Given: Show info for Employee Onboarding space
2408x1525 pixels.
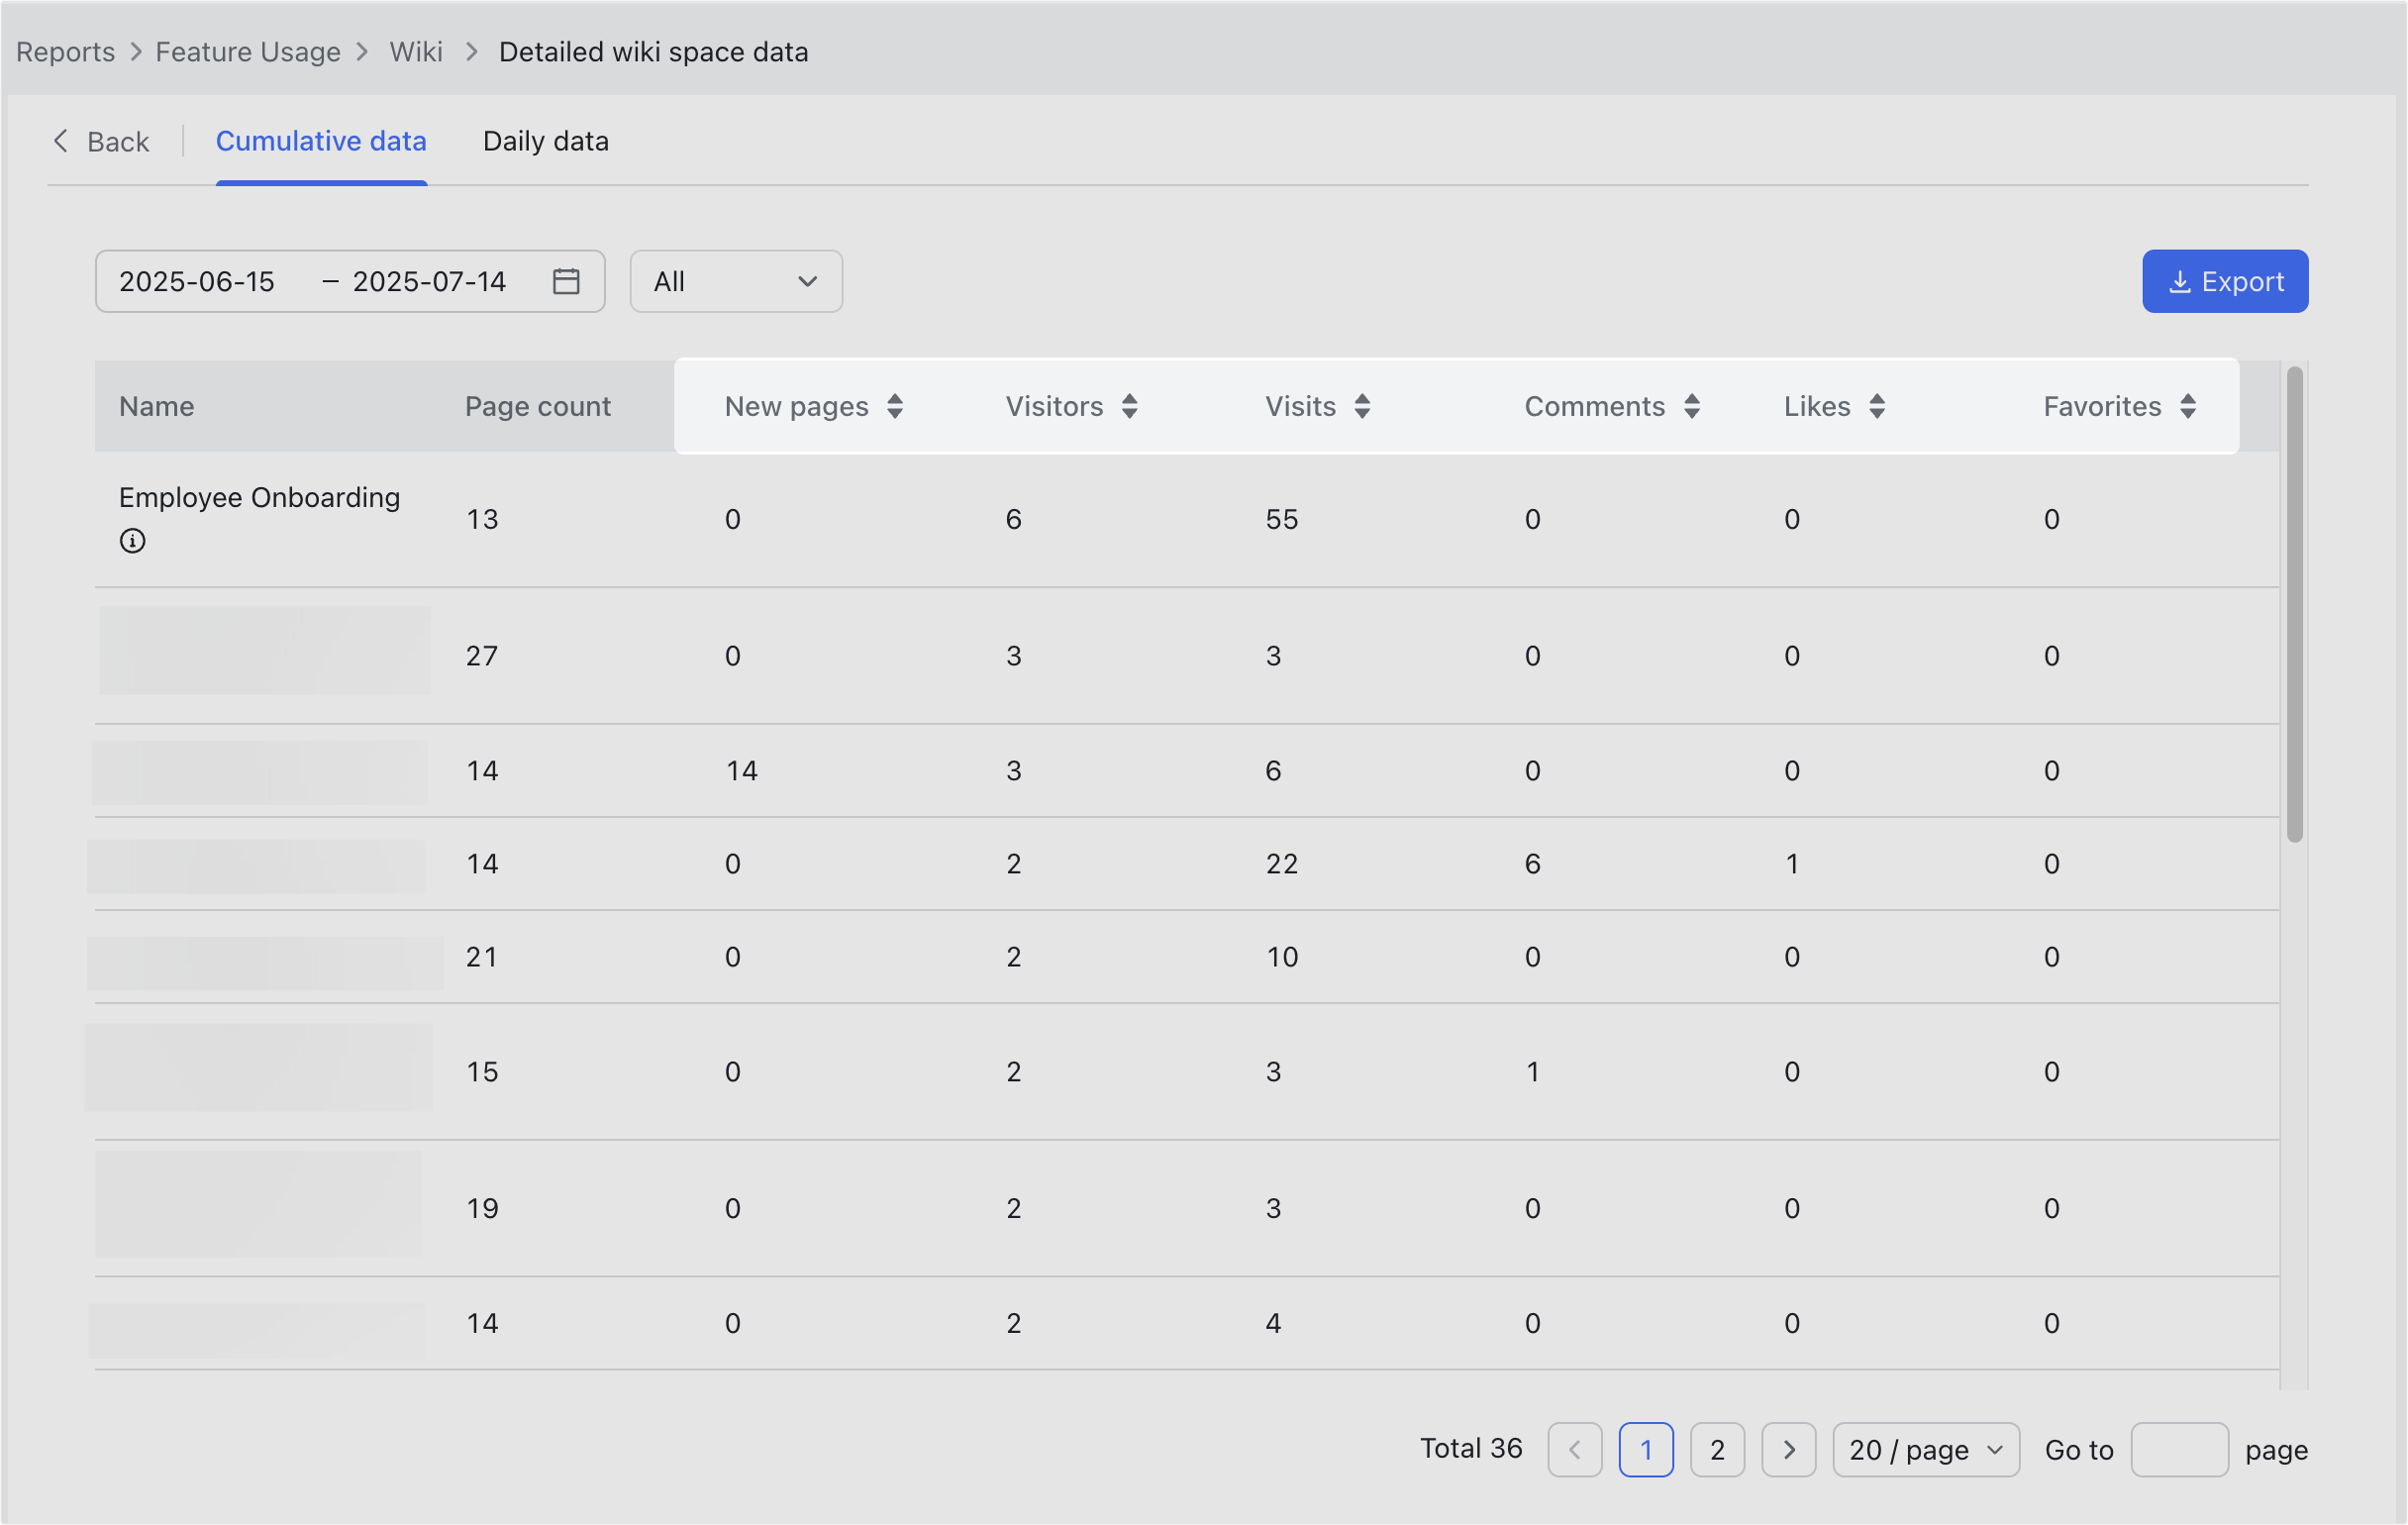Looking at the screenshot, I should [x=132, y=541].
